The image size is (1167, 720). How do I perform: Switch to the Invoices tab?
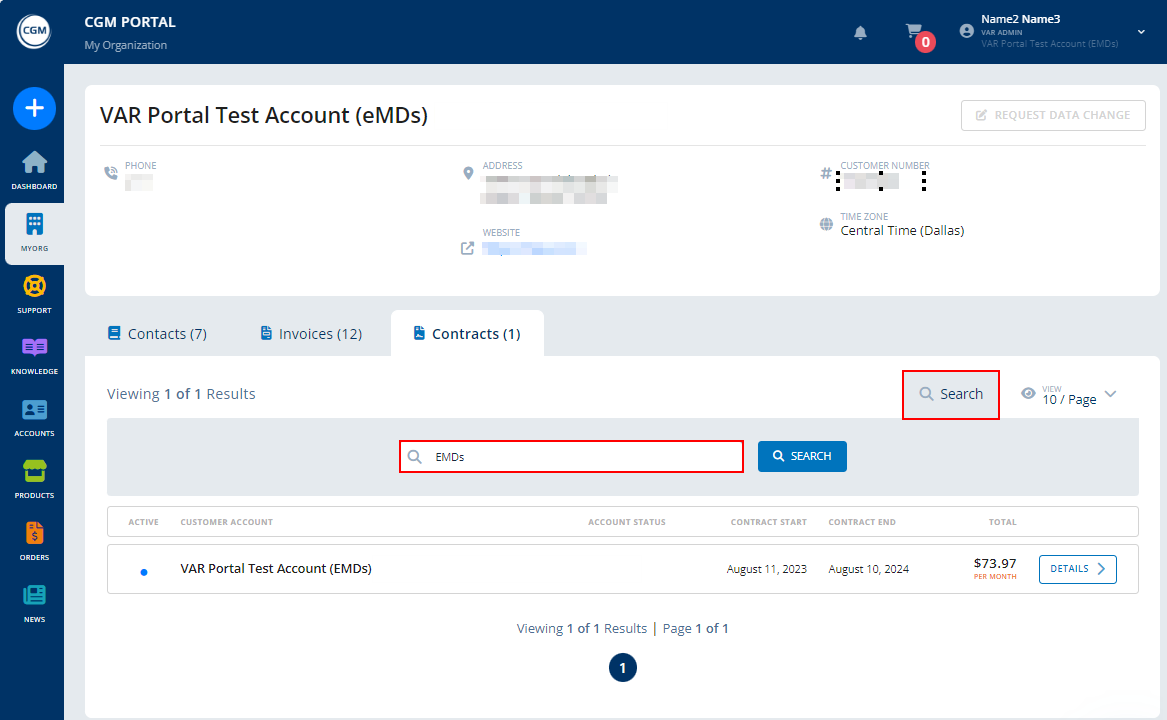[x=310, y=332]
